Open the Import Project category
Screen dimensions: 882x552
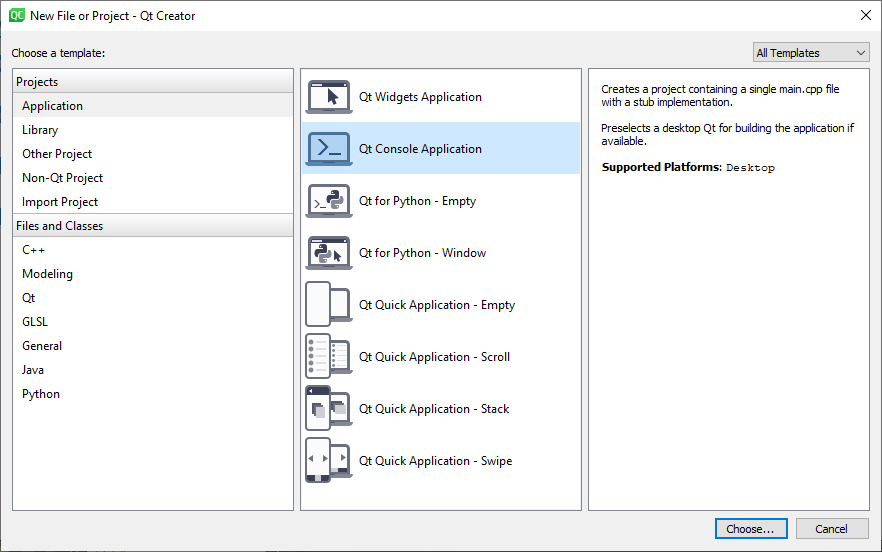60,202
